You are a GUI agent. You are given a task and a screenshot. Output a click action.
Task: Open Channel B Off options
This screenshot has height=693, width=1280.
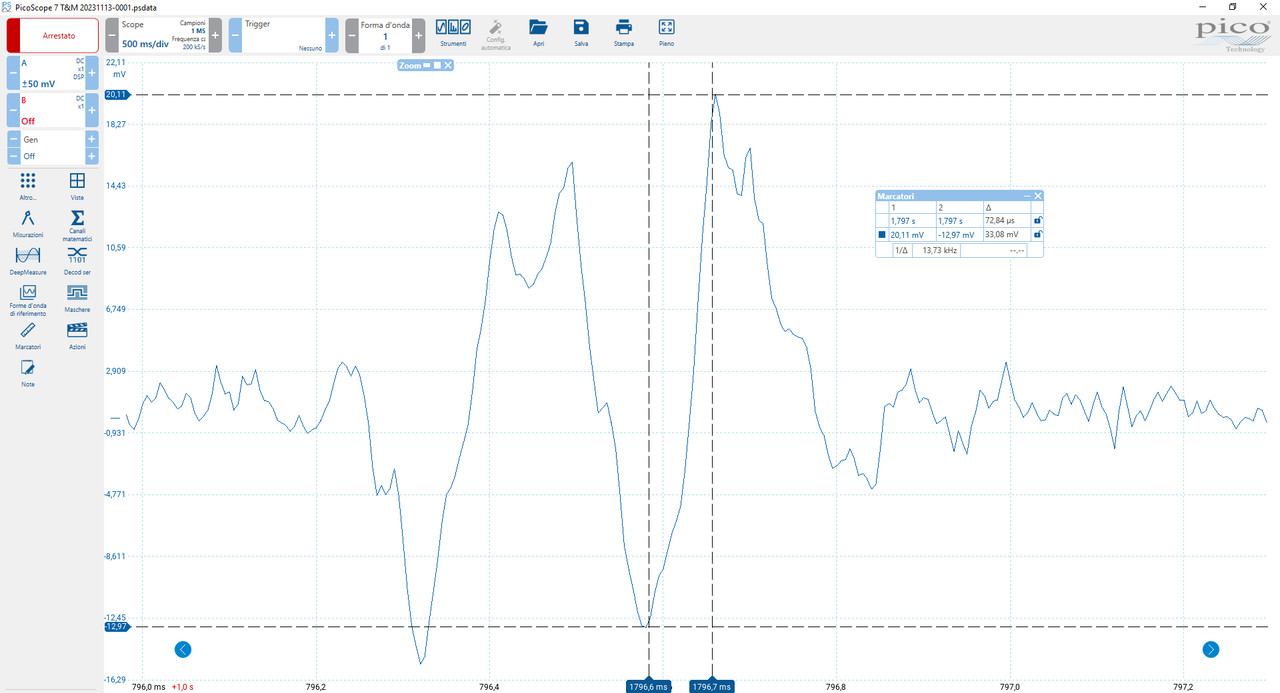(52, 110)
